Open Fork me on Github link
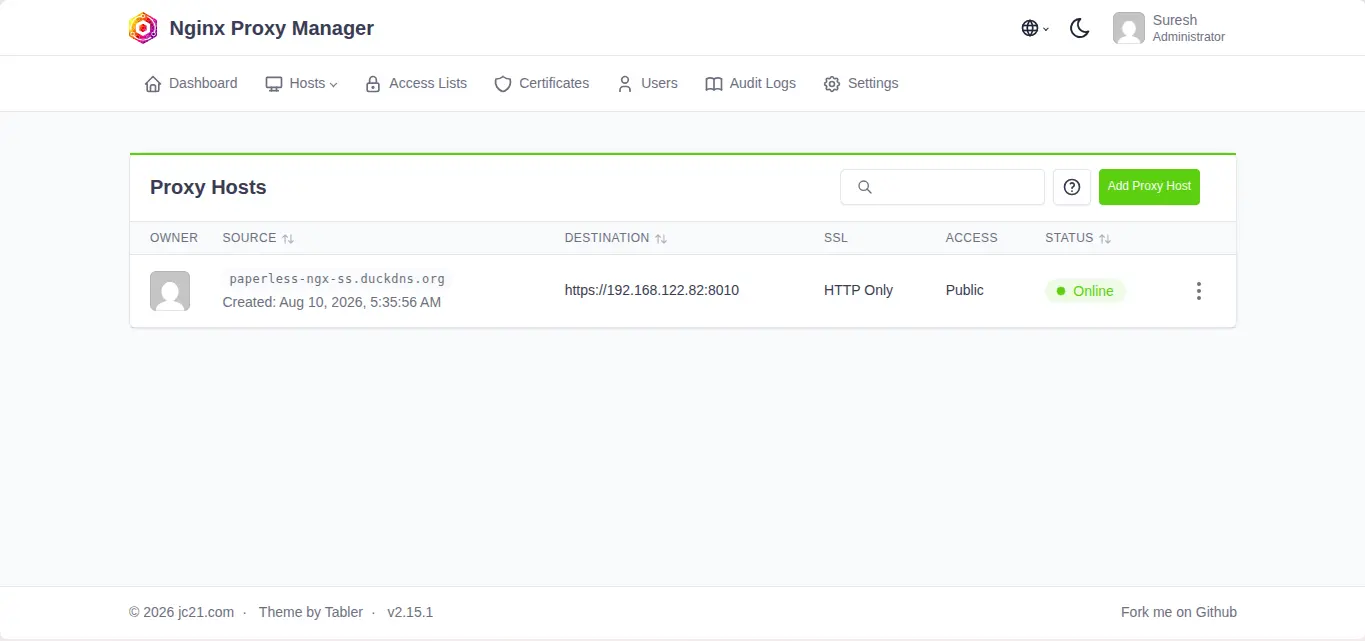 pyautogui.click(x=1179, y=612)
